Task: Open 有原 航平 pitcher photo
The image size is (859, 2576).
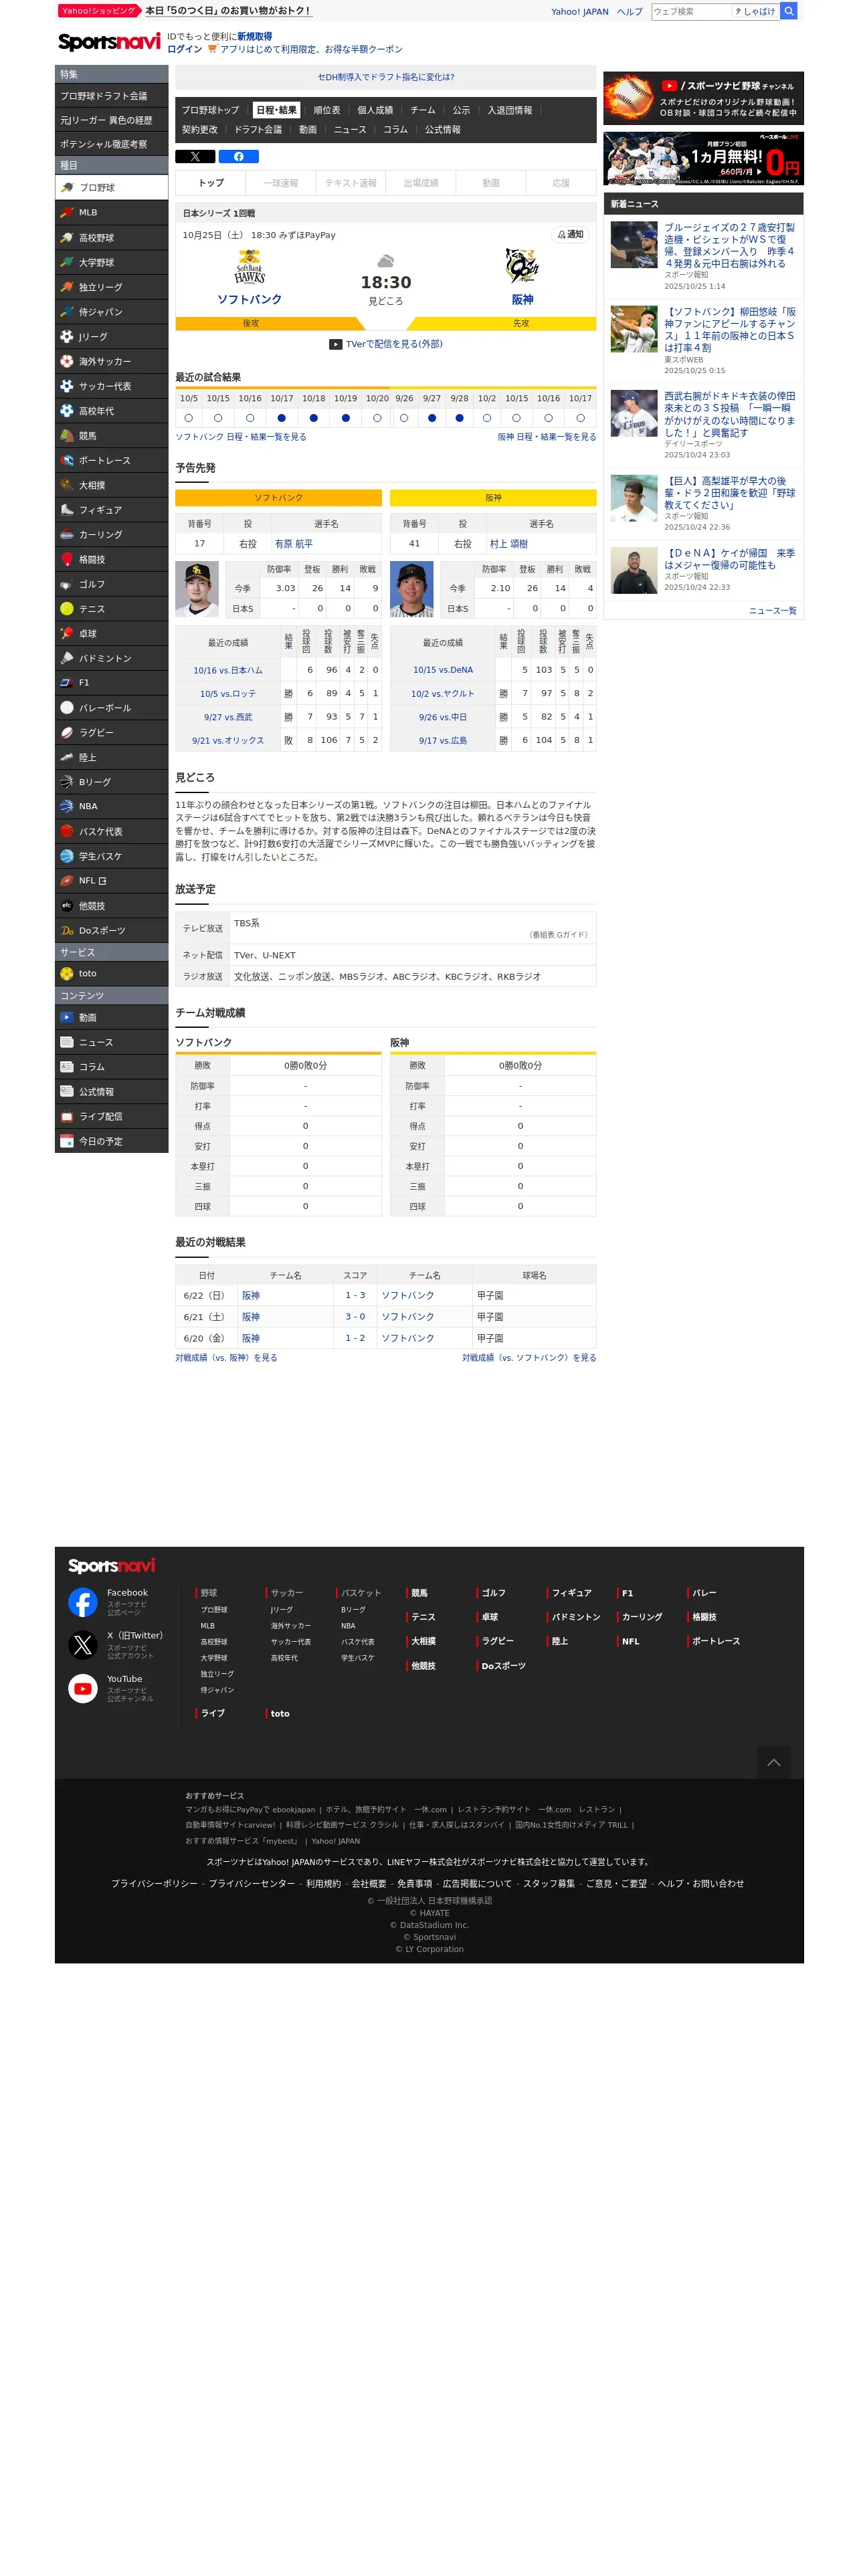Action: pyautogui.click(x=197, y=589)
